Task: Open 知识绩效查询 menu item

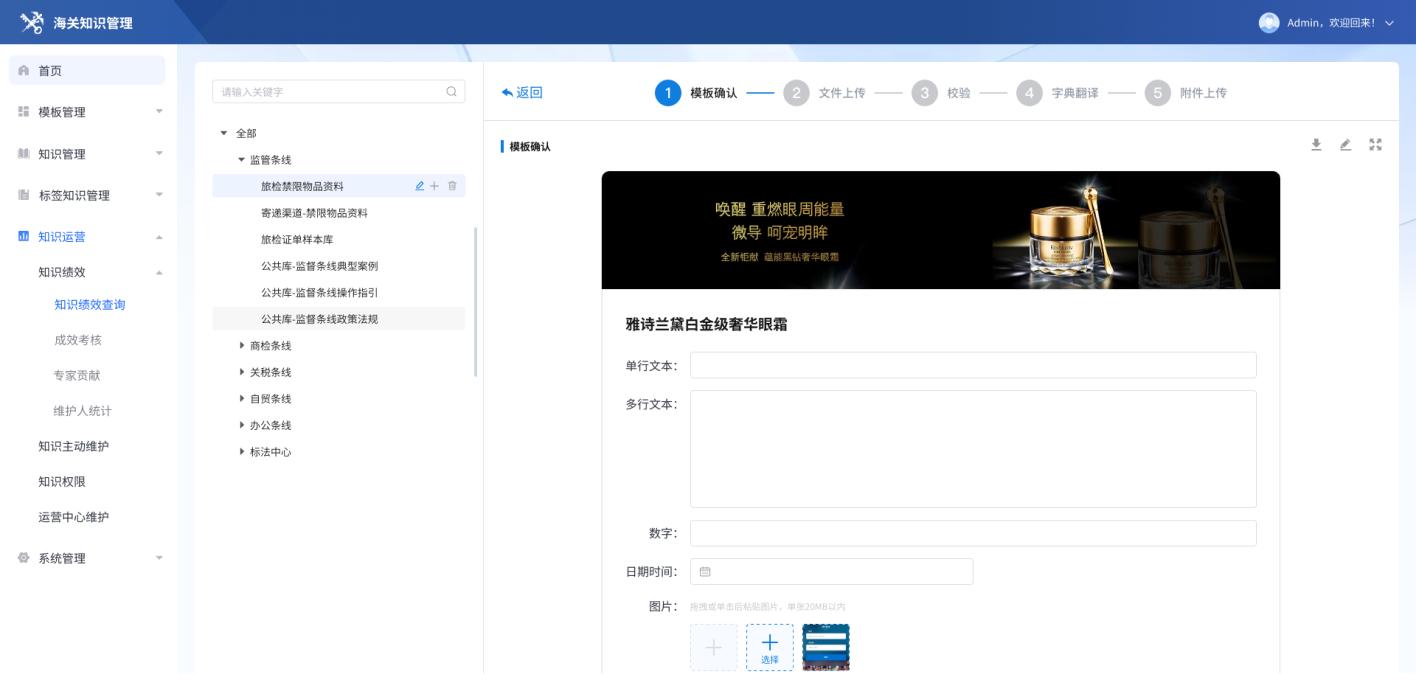Action: (x=90, y=305)
